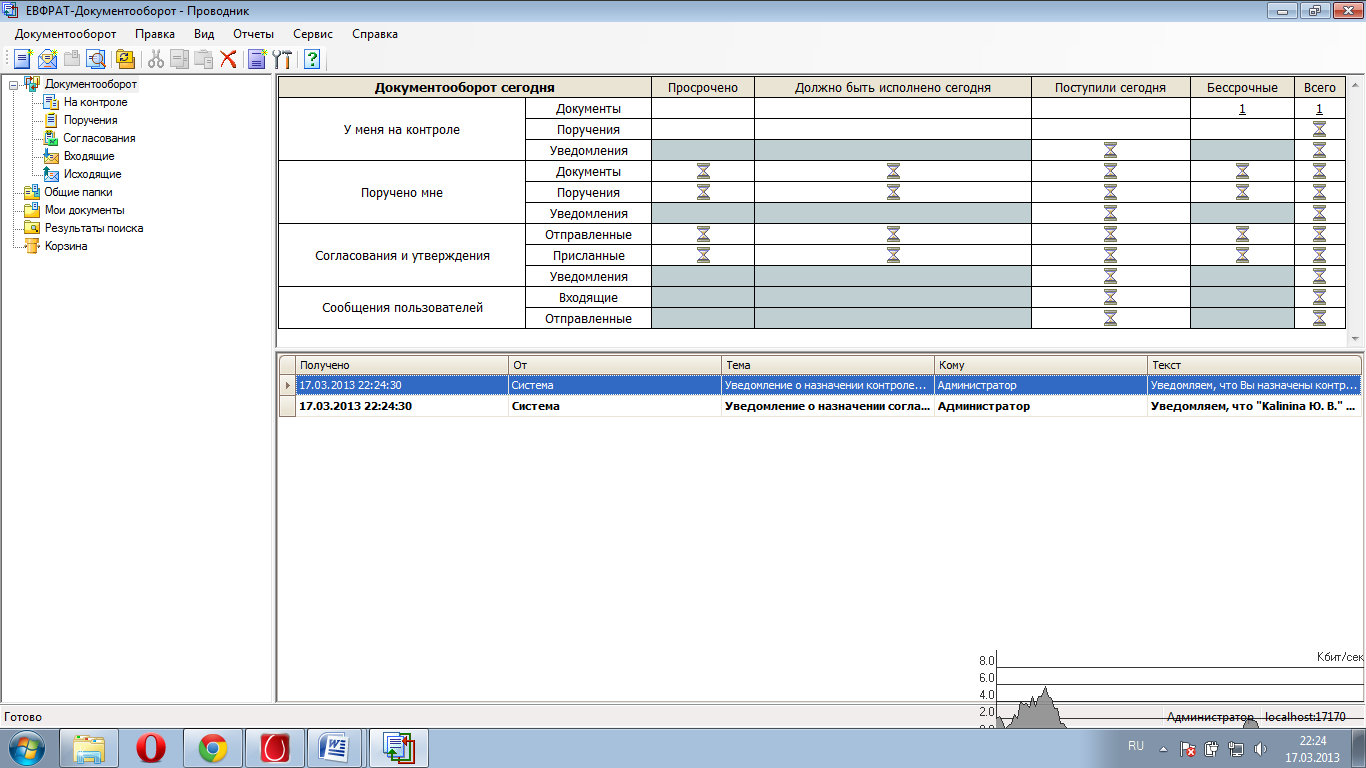Click the localhost:17170 status bar entry
The width and height of the screenshot is (1366, 768).
point(1305,717)
